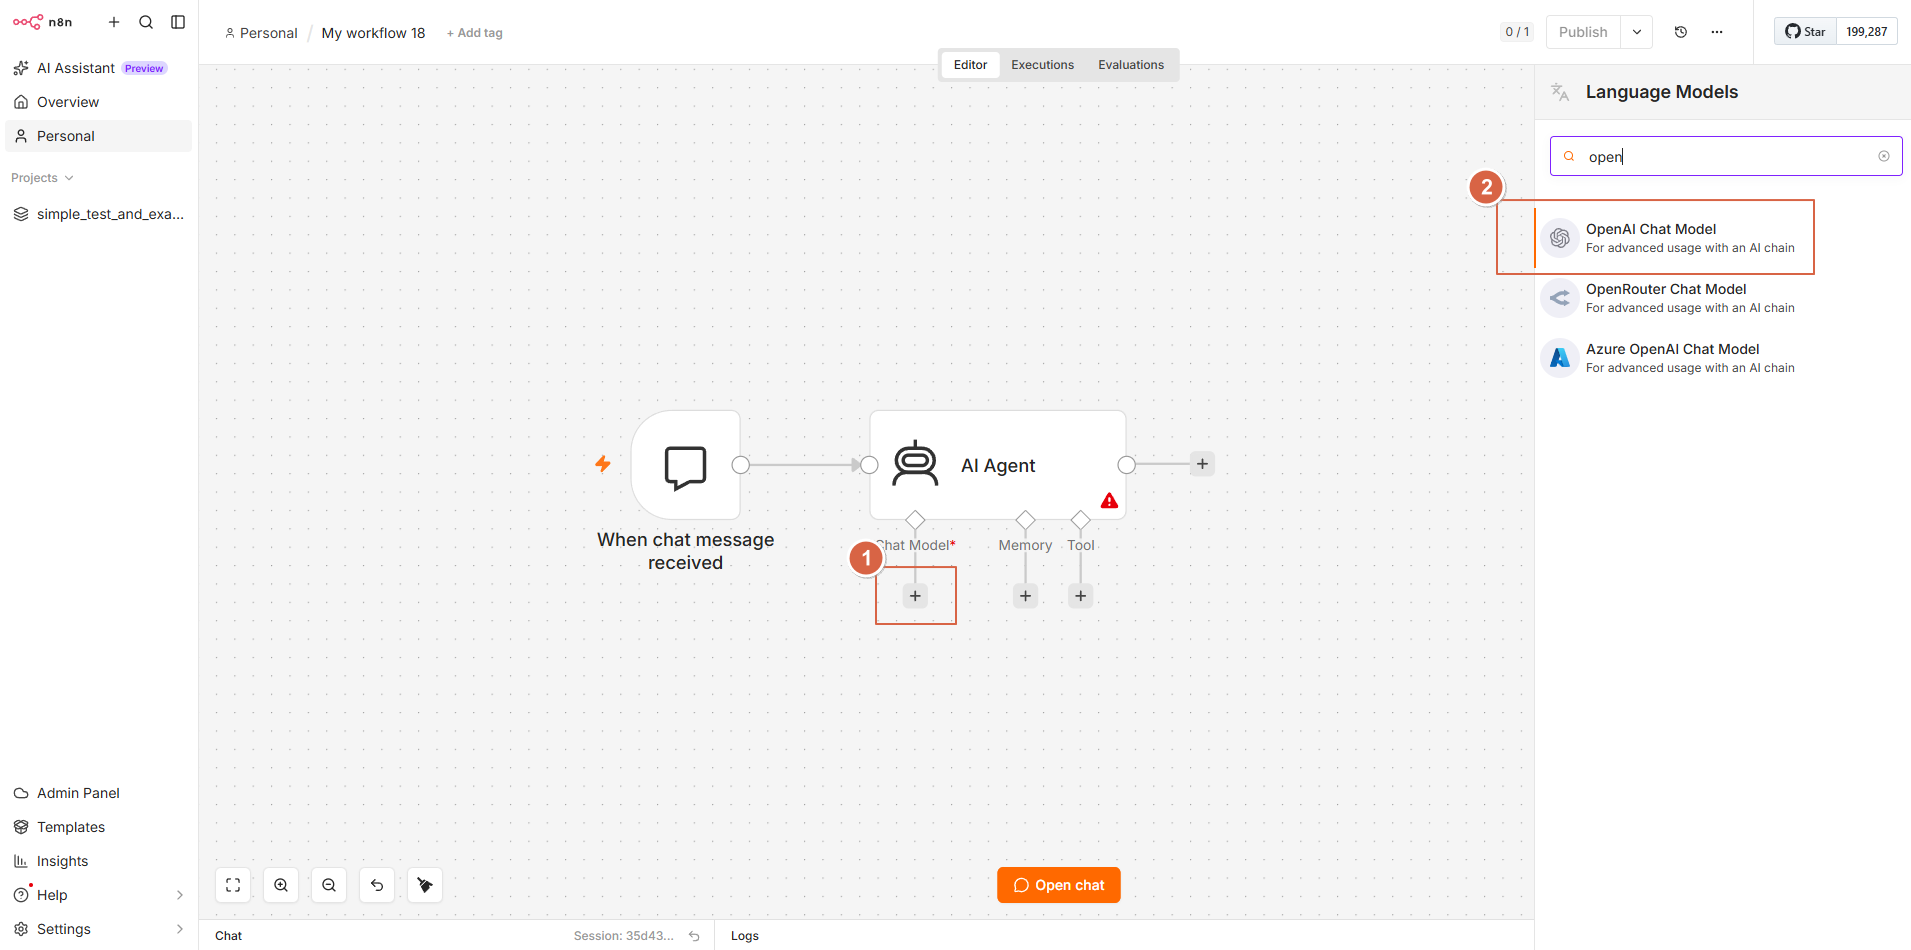Open simple_test_and_exa... project

[98, 214]
